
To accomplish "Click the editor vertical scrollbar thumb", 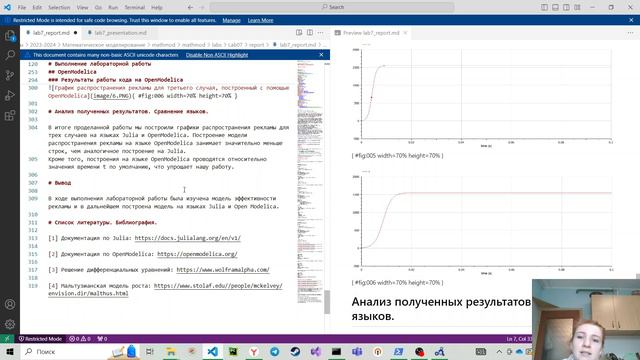I will (327, 302).
